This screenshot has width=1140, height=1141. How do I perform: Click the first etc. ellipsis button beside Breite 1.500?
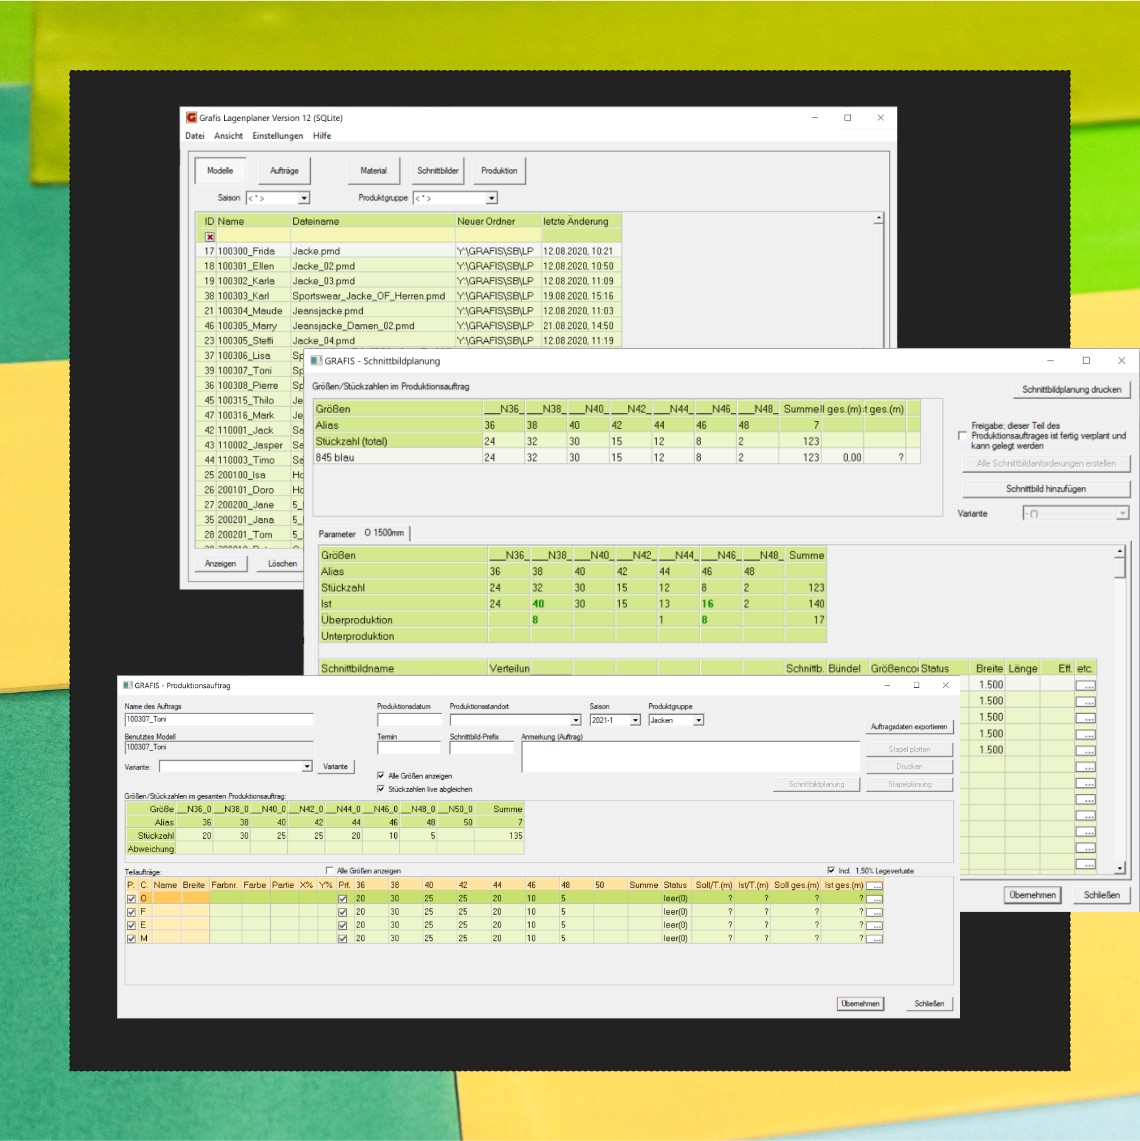(x=1085, y=685)
